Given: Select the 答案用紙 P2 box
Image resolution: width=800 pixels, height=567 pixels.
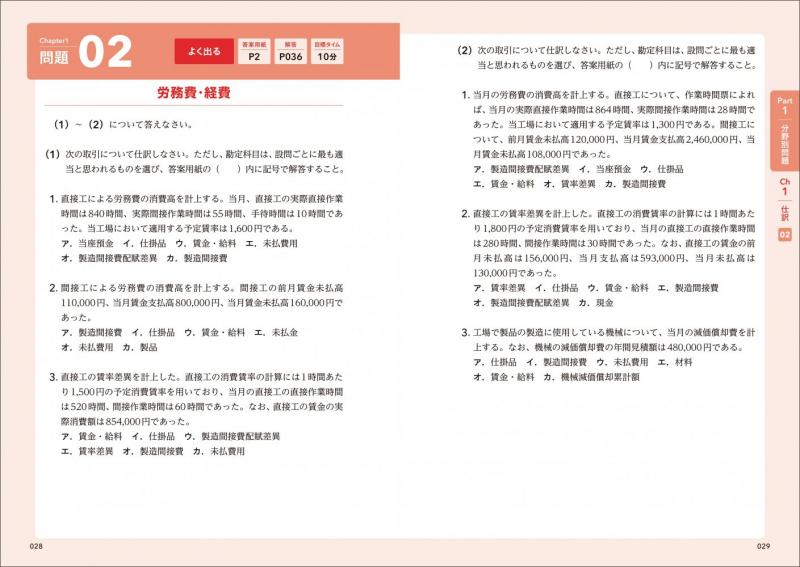Looking at the screenshot, I should point(254,51).
